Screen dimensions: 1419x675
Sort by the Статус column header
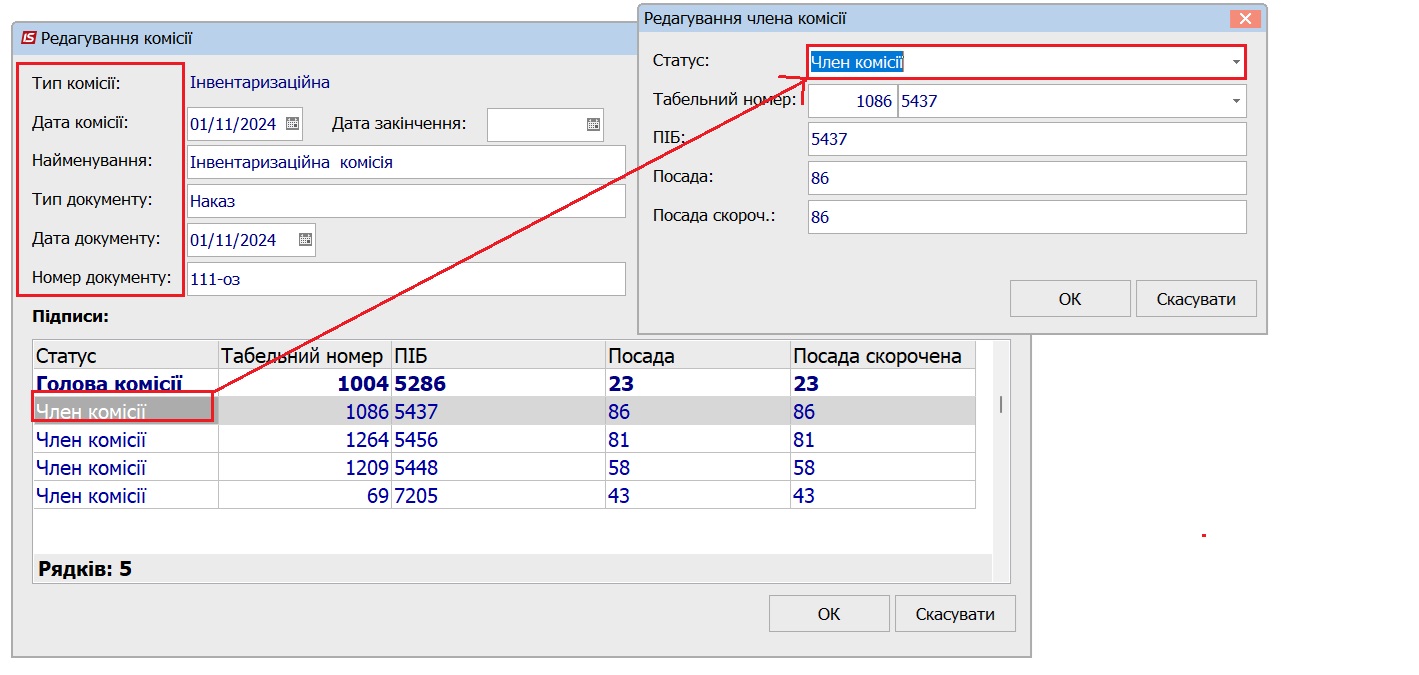click(x=126, y=355)
